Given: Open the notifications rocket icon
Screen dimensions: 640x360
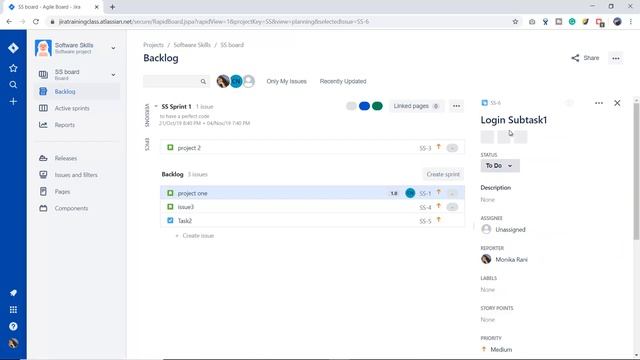Looking at the screenshot, I should 13,293.
